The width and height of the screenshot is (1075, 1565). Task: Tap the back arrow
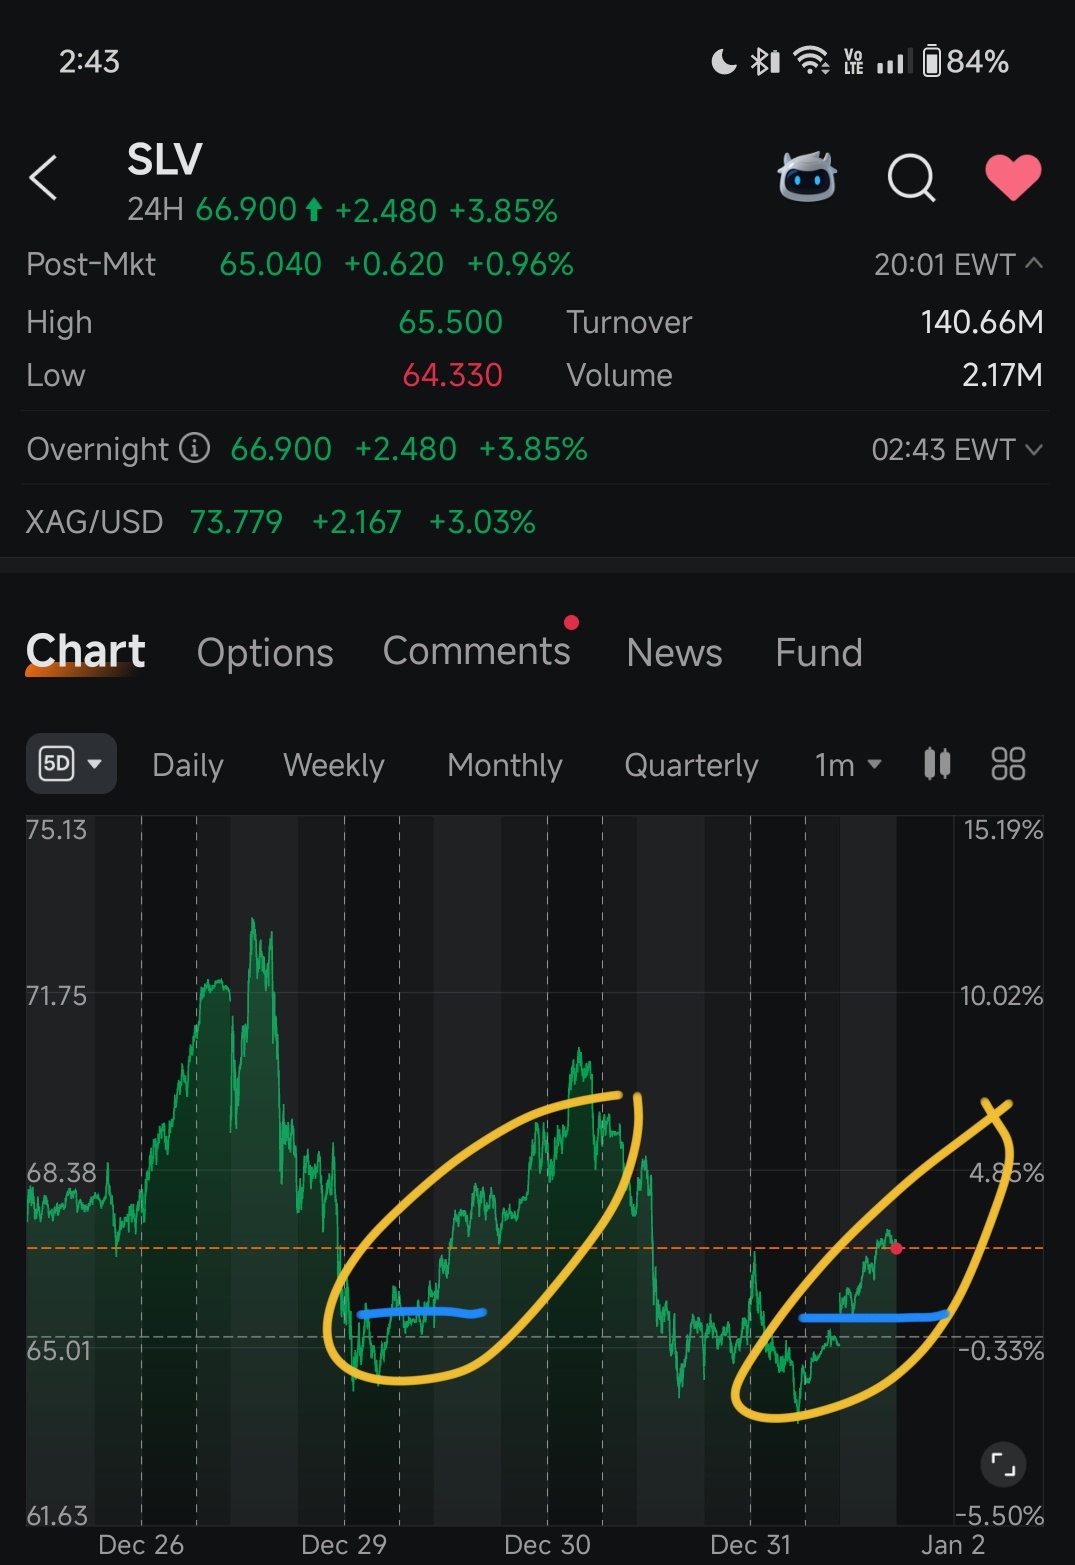tap(43, 179)
